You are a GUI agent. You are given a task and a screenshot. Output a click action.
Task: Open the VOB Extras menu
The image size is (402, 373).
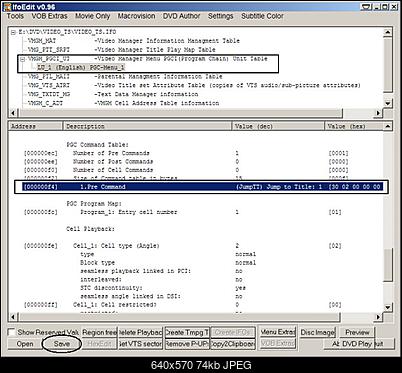(49, 16)
